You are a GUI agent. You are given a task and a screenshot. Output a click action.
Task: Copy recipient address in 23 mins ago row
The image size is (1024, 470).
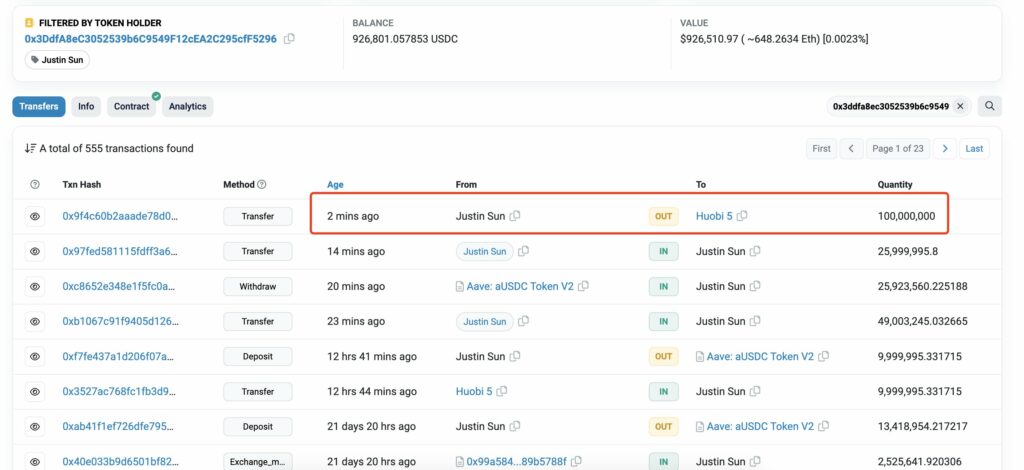pyautogui.click(x=755, y=321)
